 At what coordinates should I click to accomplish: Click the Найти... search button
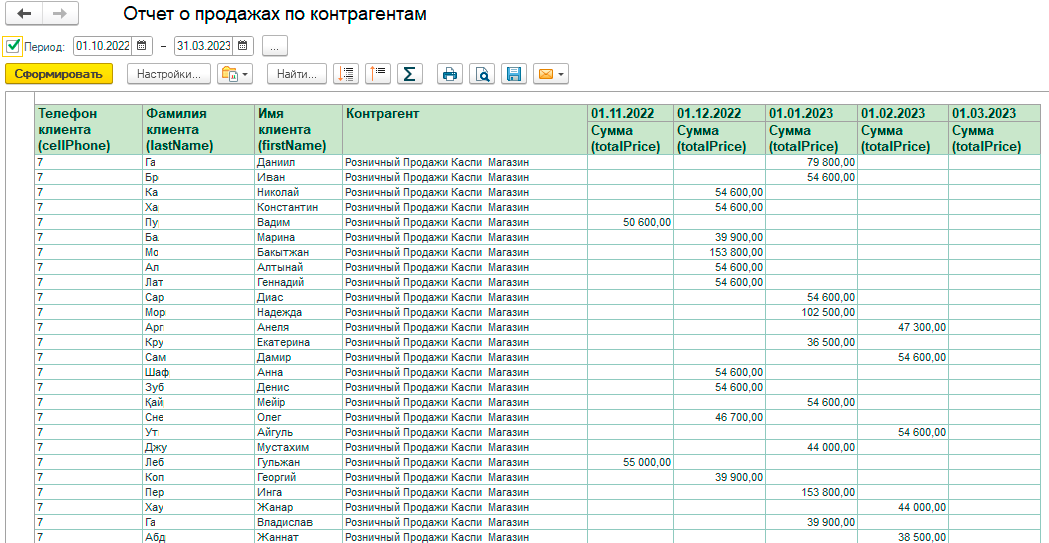(x=296, y=74)
